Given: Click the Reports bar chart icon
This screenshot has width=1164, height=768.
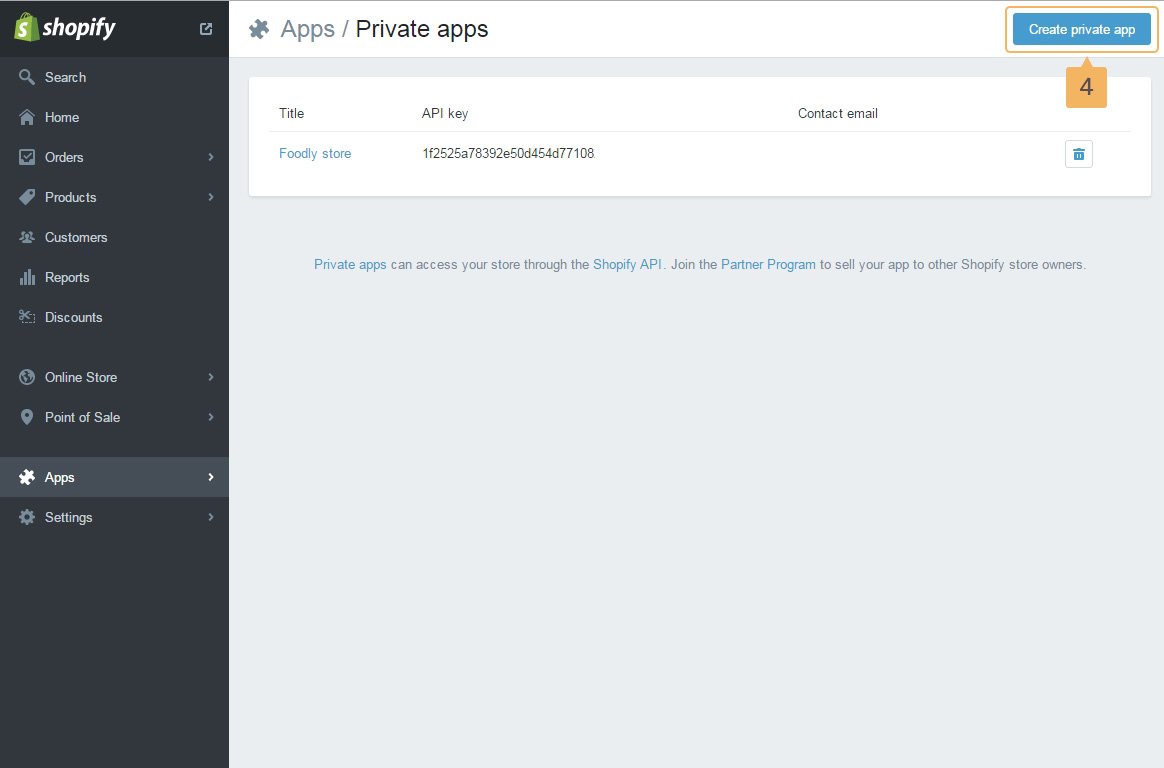Looking at the screenshot, I should (x=27, y=277).
